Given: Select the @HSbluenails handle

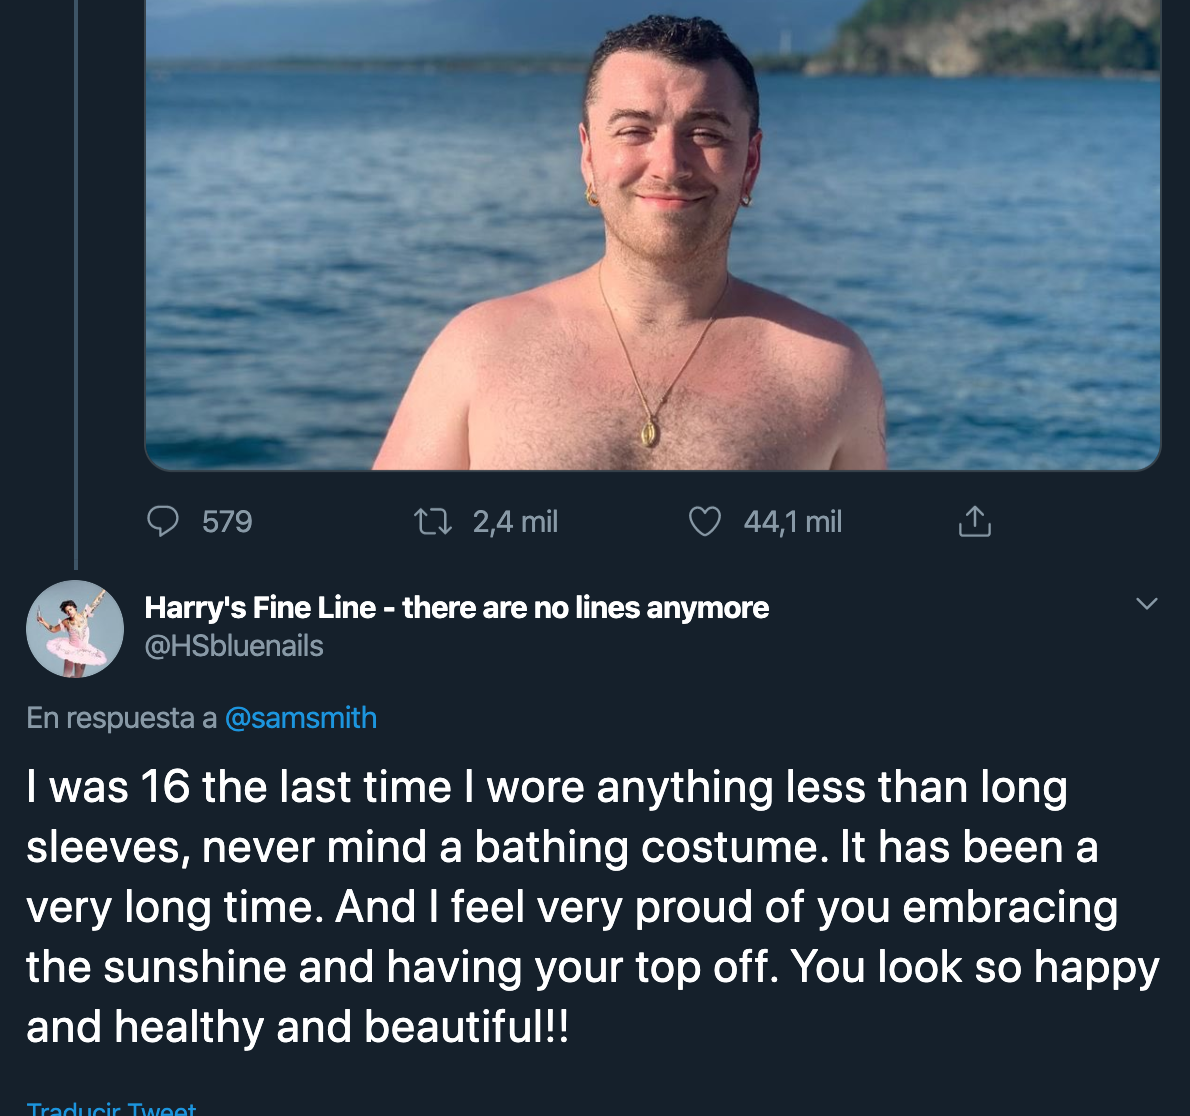Looking at the screenshot, I should (x=235, y=646).
